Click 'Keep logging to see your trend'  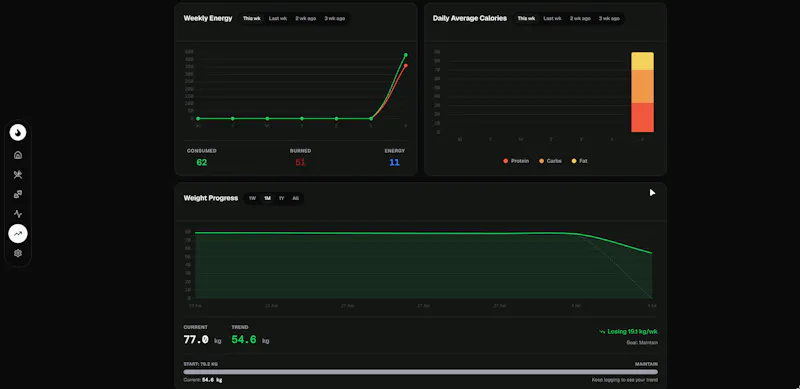point(624,380)
